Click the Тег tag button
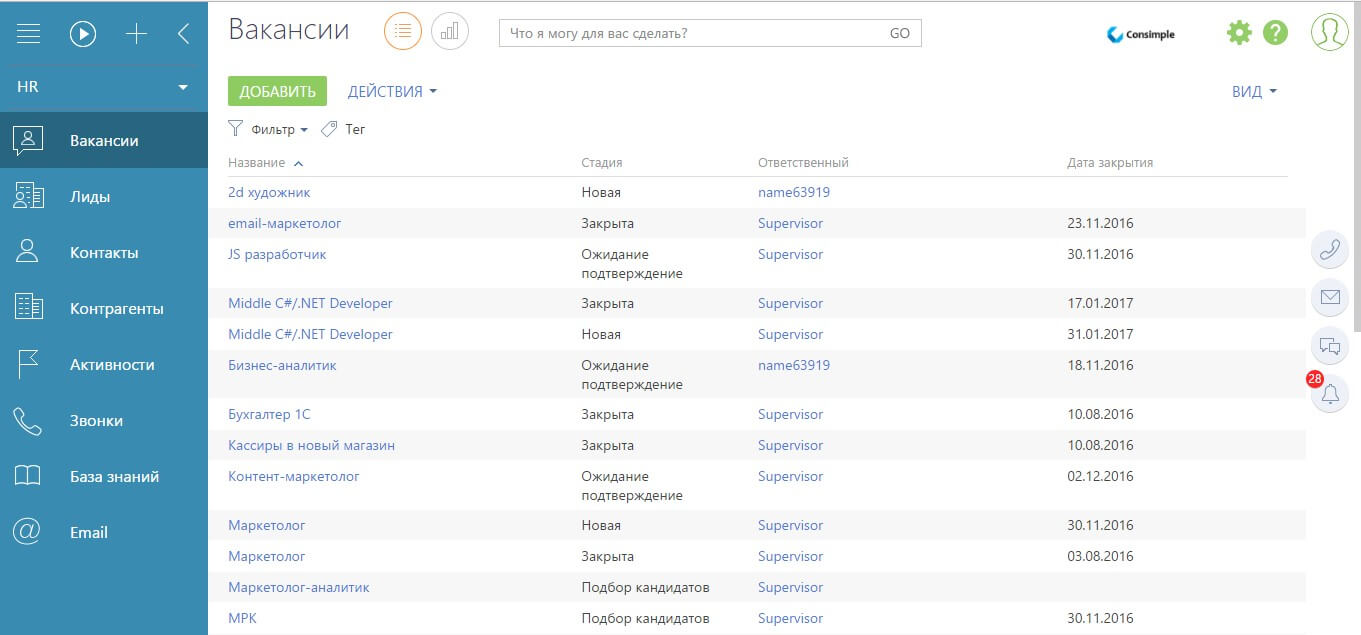The image size is (1361, 635). (x=343, y=129)
